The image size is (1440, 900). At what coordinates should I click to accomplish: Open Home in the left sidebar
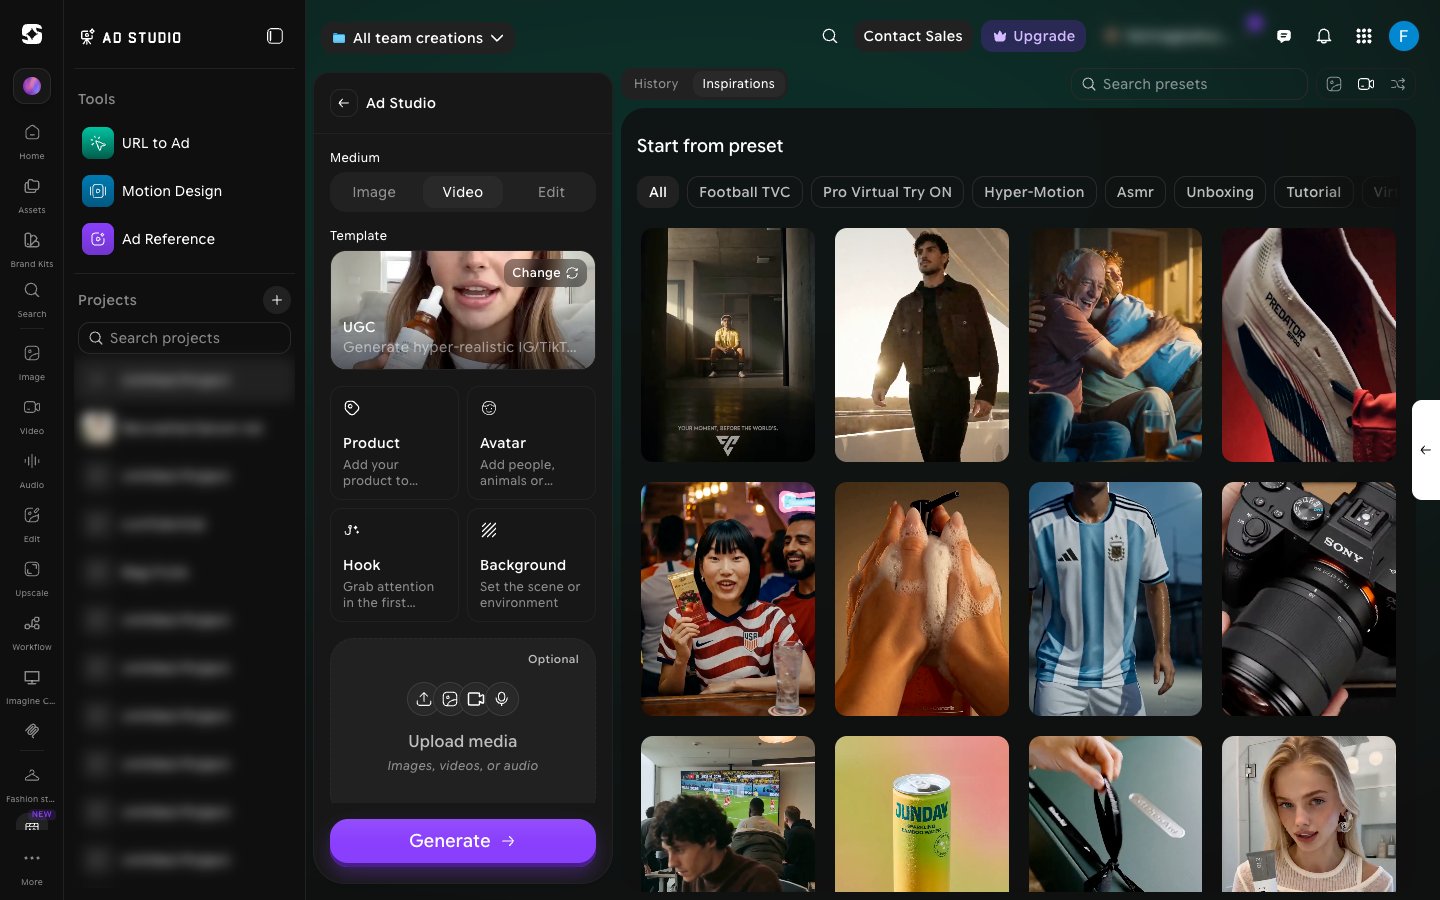[32, 141]
